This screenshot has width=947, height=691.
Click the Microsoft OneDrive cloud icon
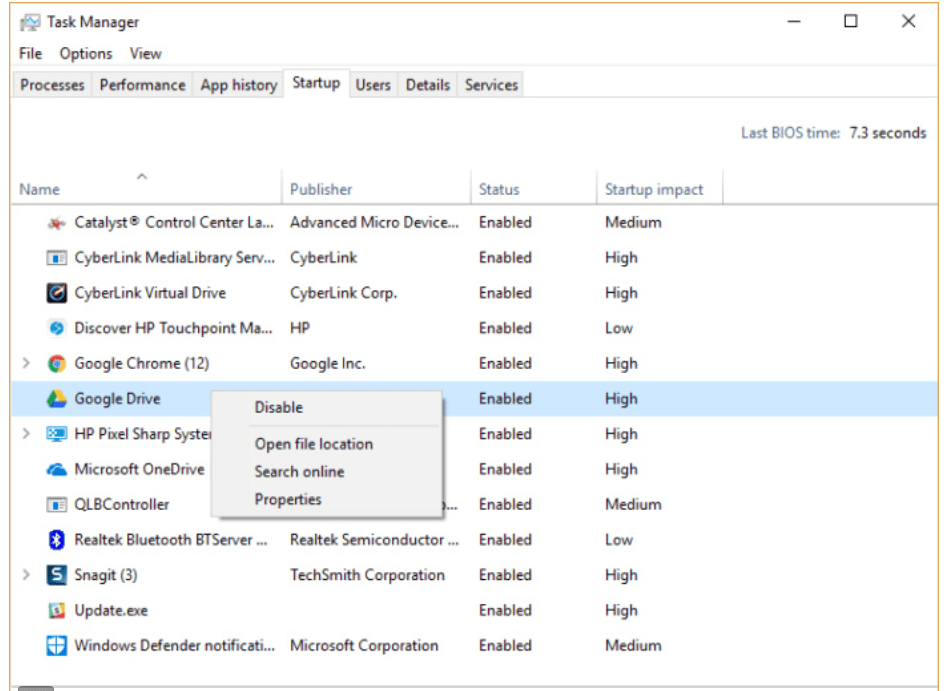coord(56,469)
